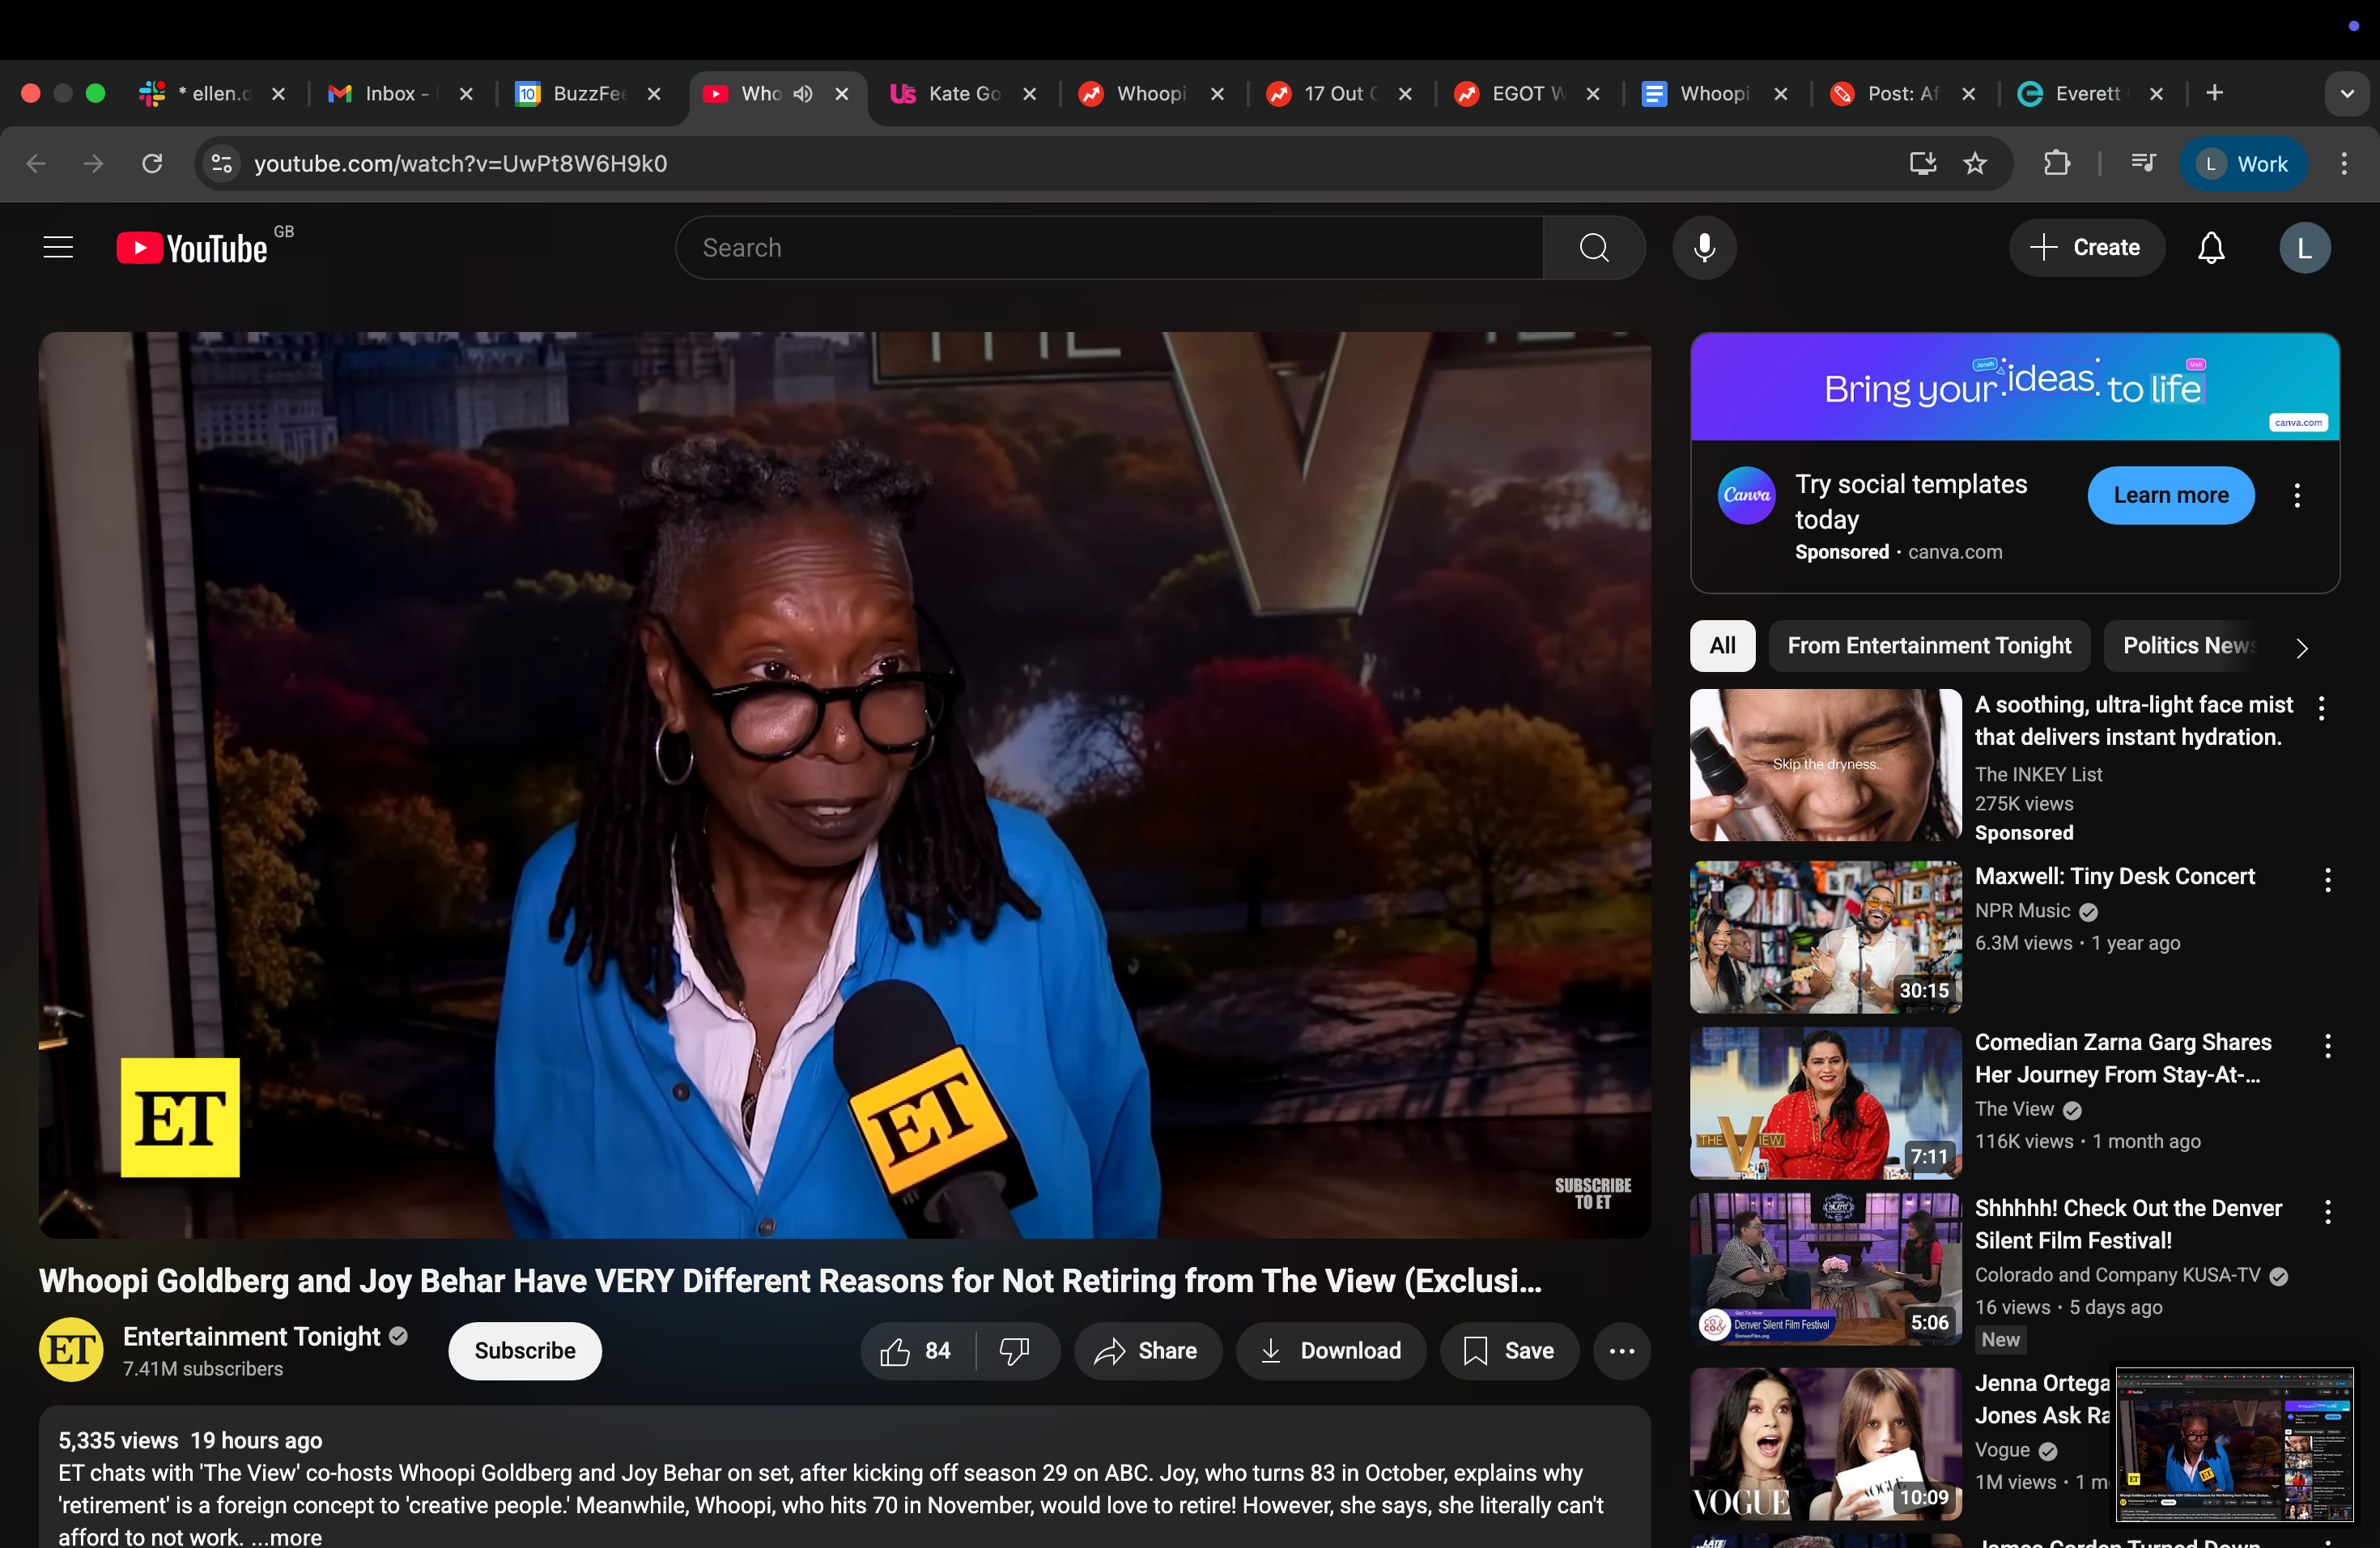Open the hamburger guide menu
This screenshot has height=1548, width=2380.
click(59, 247)
